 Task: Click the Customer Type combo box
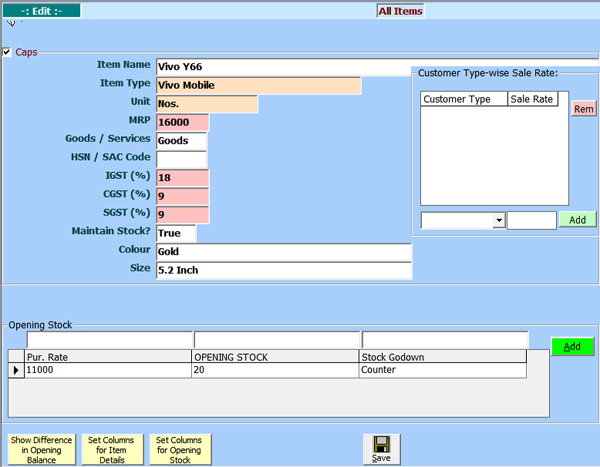click(463, 220)
